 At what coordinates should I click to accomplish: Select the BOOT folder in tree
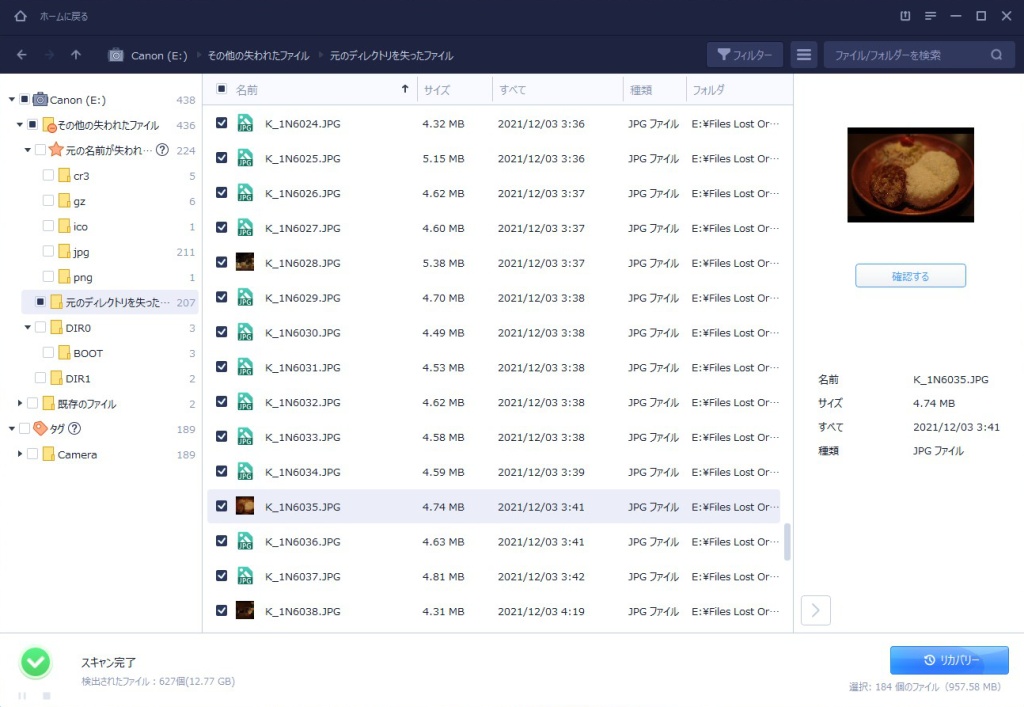tap(88, 353)
